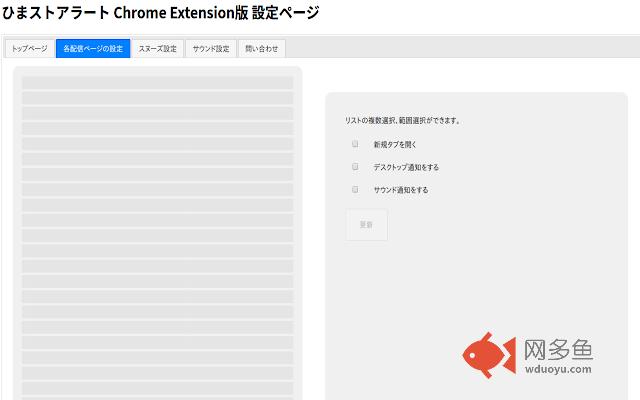Open the トップページ tab
Viewport: 640px width, 400px height.
click(x=29, y=49)
